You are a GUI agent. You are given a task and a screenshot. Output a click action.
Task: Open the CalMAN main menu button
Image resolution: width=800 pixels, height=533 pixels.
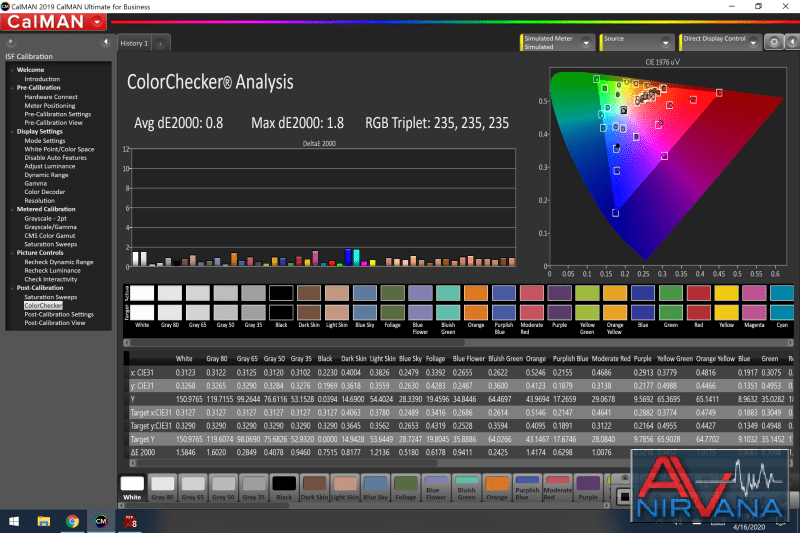pos(54,22)
